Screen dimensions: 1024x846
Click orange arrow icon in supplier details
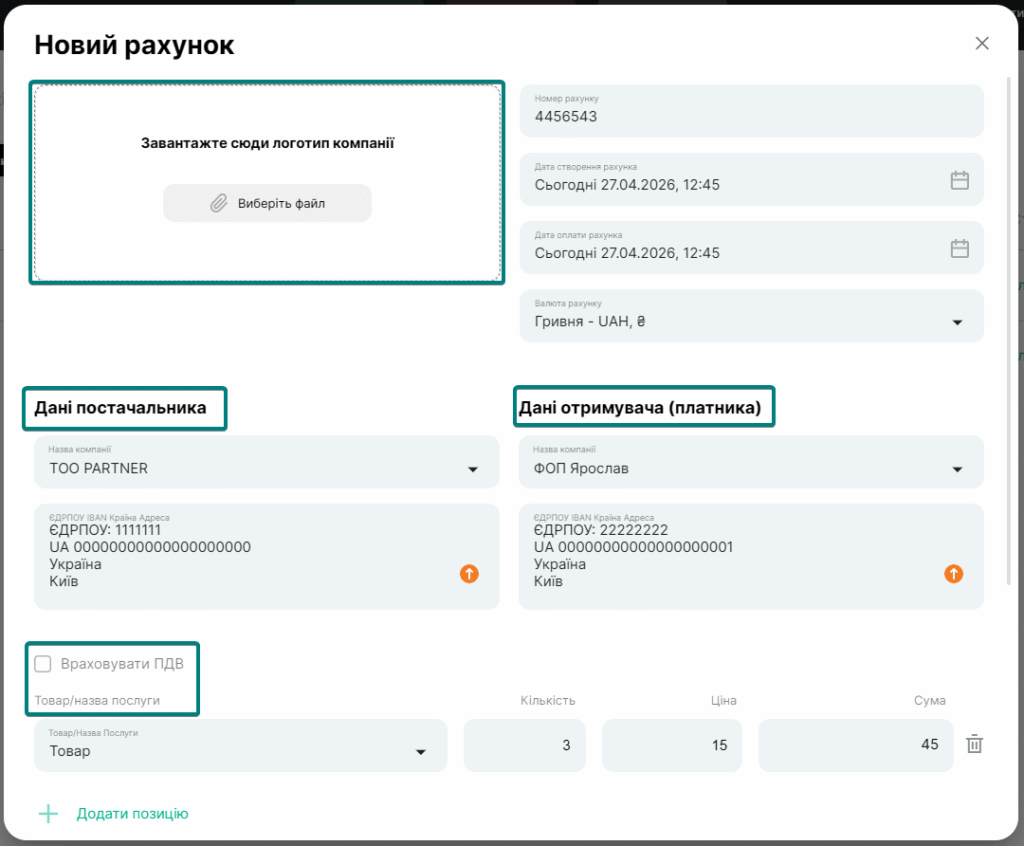click(469, 574)
